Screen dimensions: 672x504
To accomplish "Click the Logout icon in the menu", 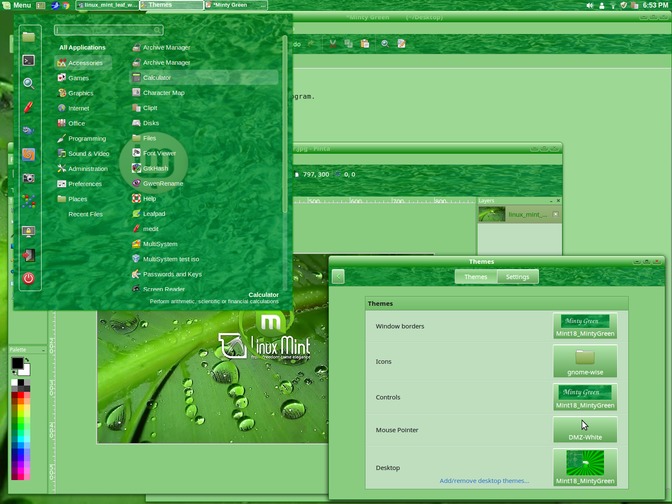I will click(29, 255).
